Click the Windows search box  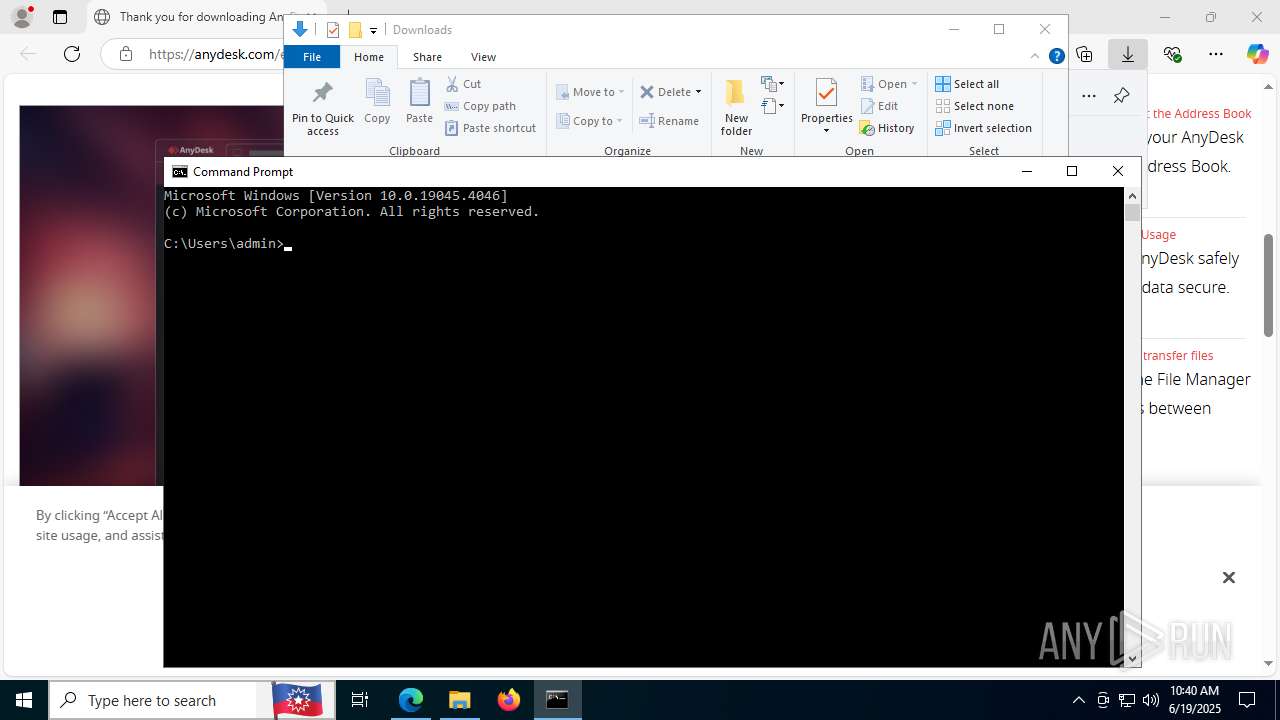160,700
